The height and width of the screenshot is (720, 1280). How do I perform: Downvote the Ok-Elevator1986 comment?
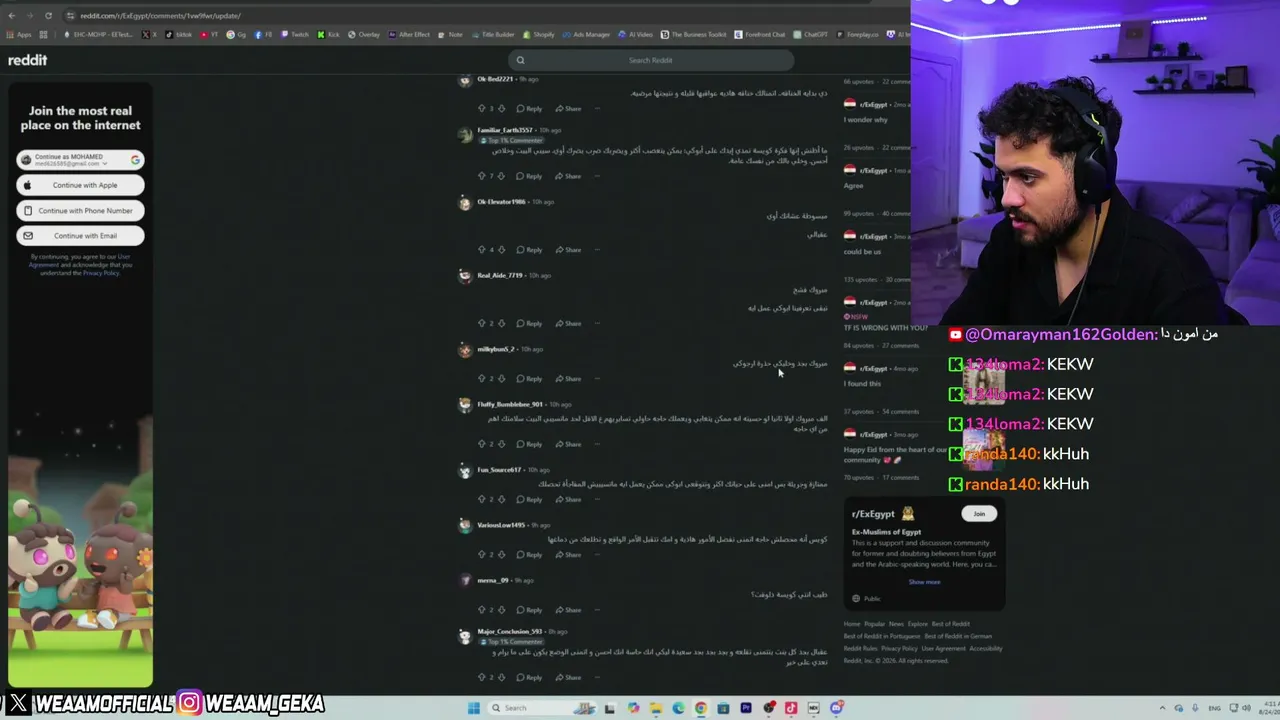[x=501, y=250]
